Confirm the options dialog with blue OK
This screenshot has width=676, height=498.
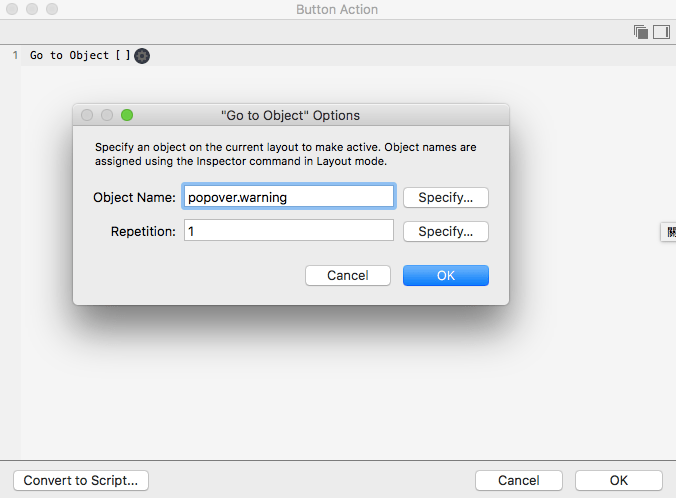coord(445,275)
